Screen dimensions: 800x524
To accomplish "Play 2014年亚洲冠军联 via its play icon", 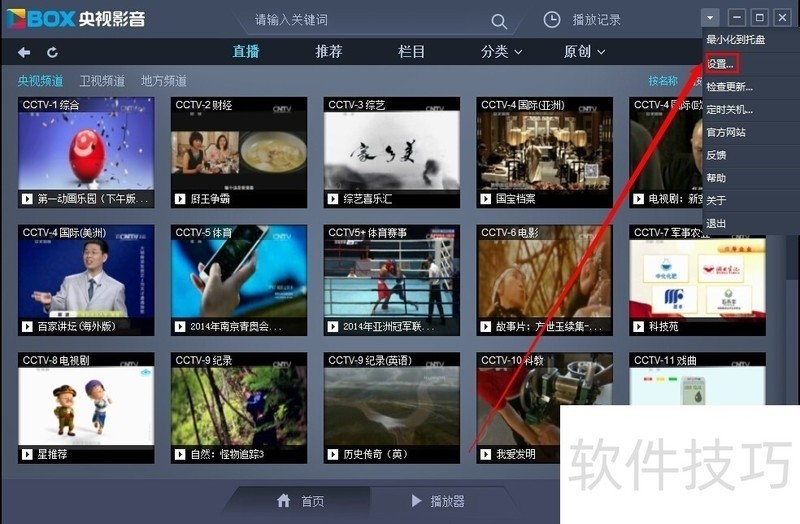I will click(x=333, y=327).
